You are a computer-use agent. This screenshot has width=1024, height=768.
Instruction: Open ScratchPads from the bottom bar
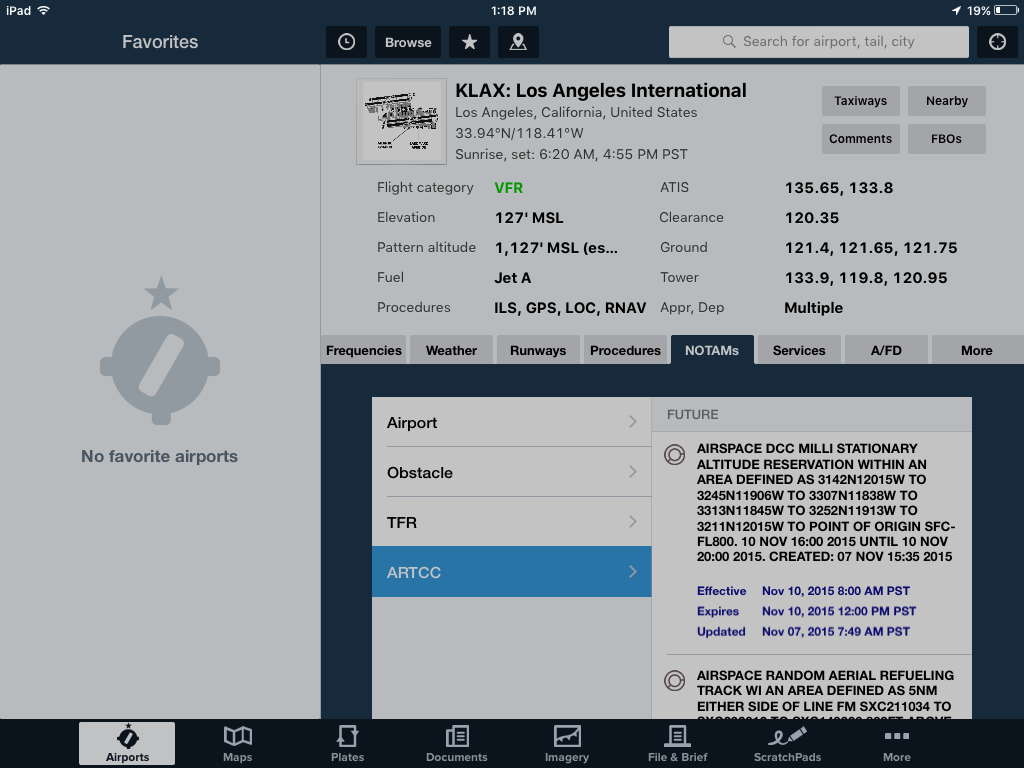[x=787, y=744]
